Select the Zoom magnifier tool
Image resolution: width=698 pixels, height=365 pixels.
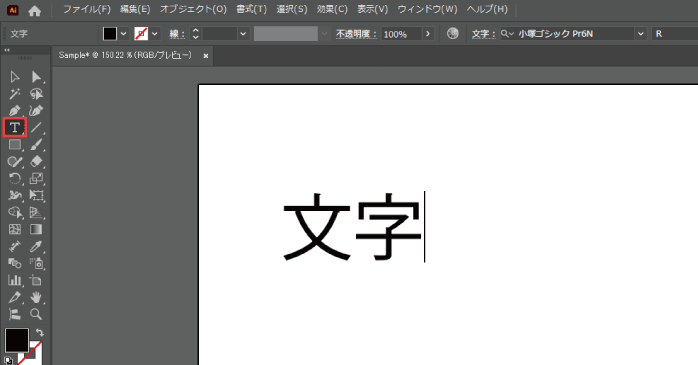(x=36, y=314)
